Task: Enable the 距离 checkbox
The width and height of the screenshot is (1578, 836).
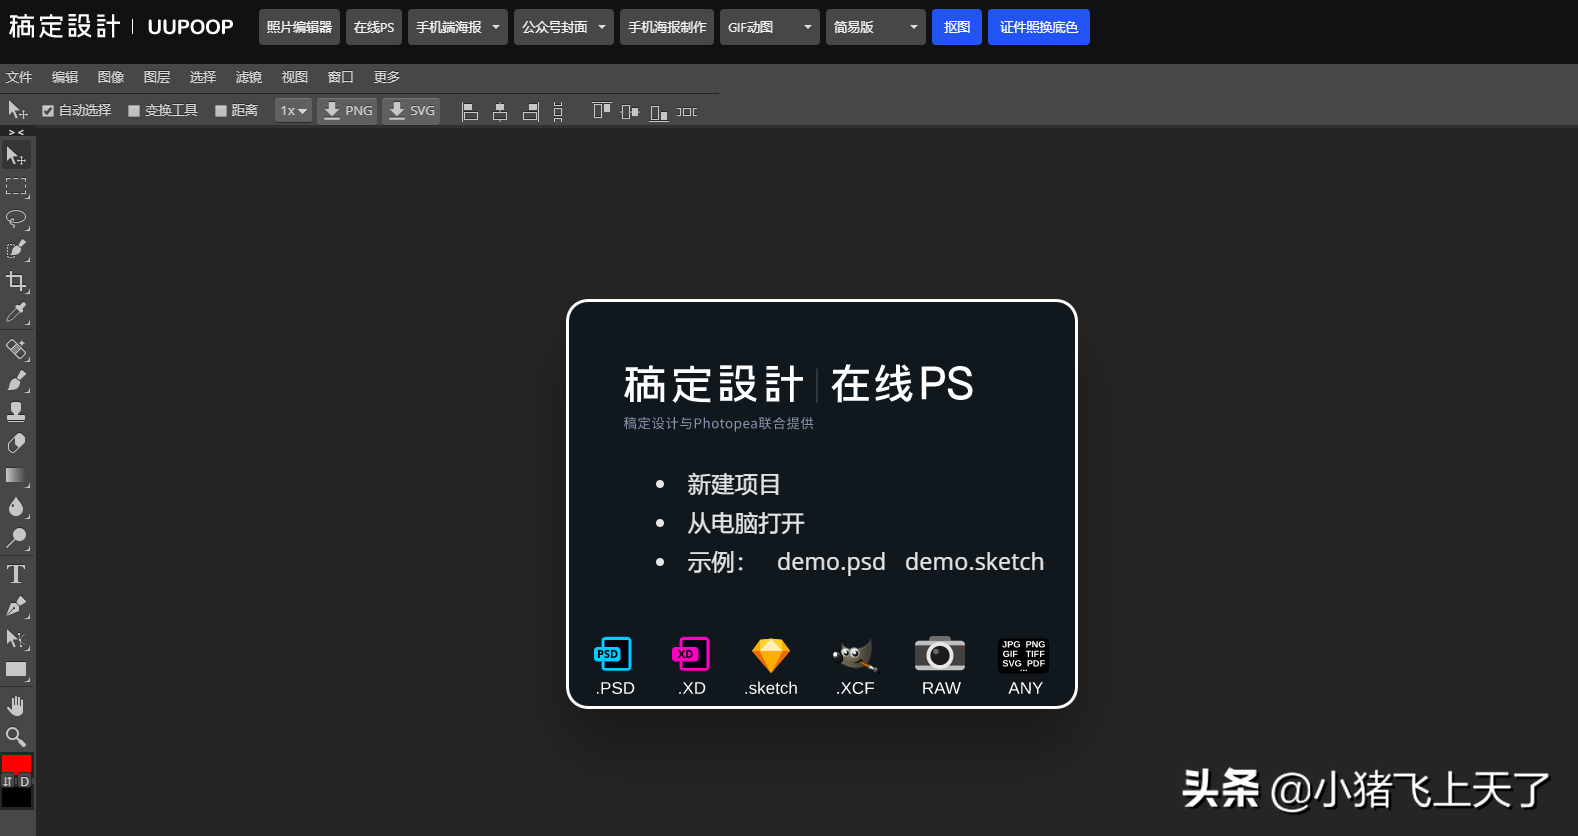Action: (221, 111)
